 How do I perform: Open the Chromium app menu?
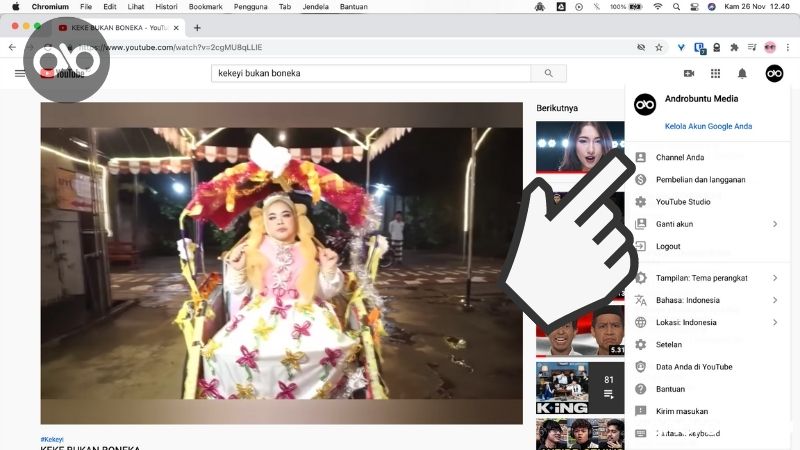coord(50,7)
